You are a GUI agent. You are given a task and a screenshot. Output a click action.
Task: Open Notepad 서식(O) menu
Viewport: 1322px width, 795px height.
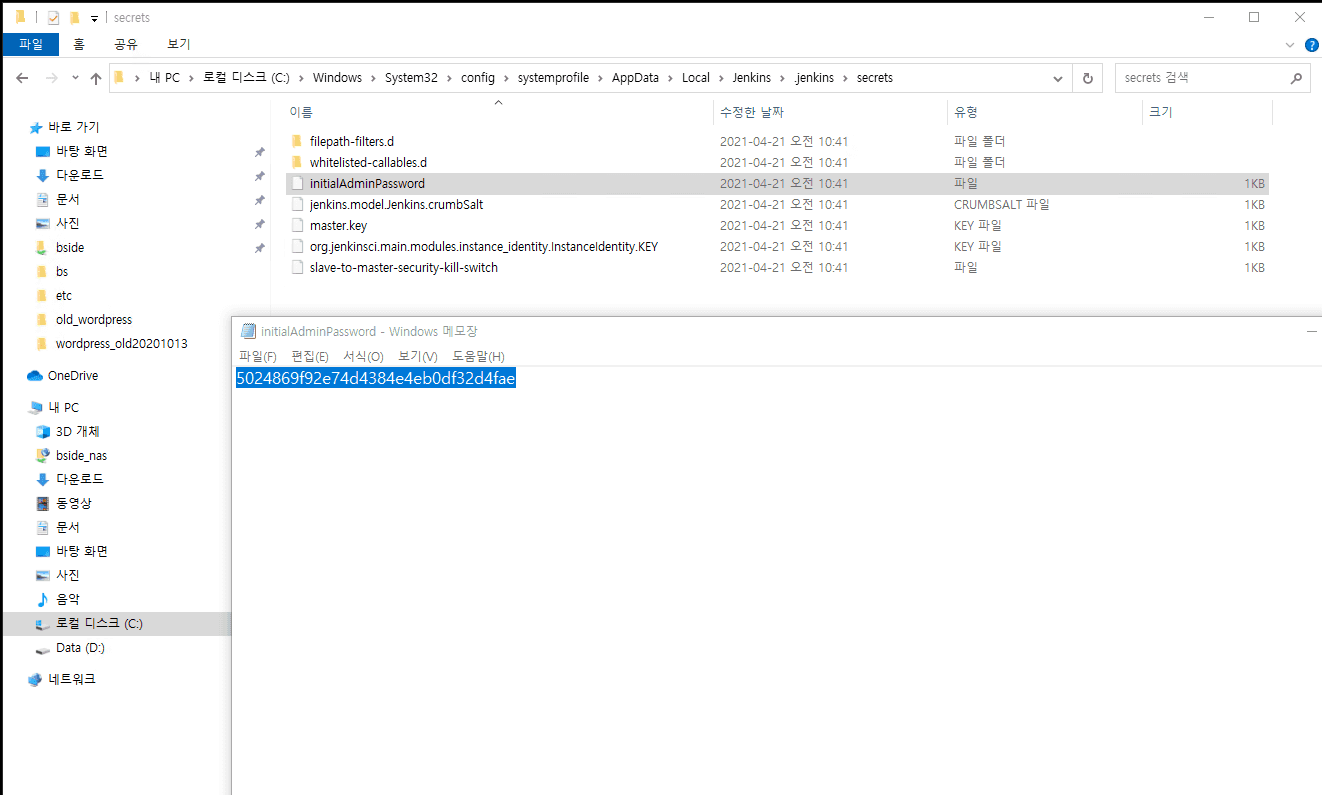coord(363,357)
